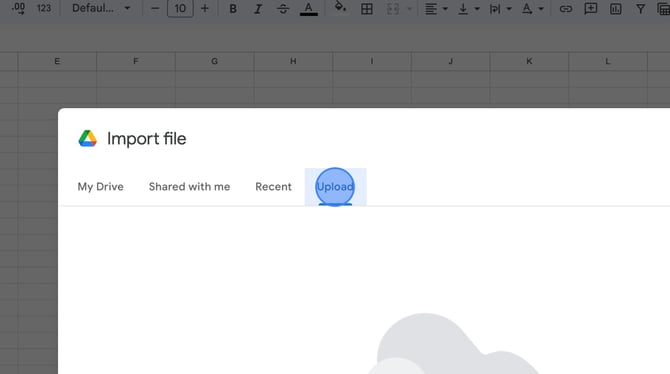Select column F header
Viewport: 670px width, 374px height.
pyautogui.click(x=136, y=61)
